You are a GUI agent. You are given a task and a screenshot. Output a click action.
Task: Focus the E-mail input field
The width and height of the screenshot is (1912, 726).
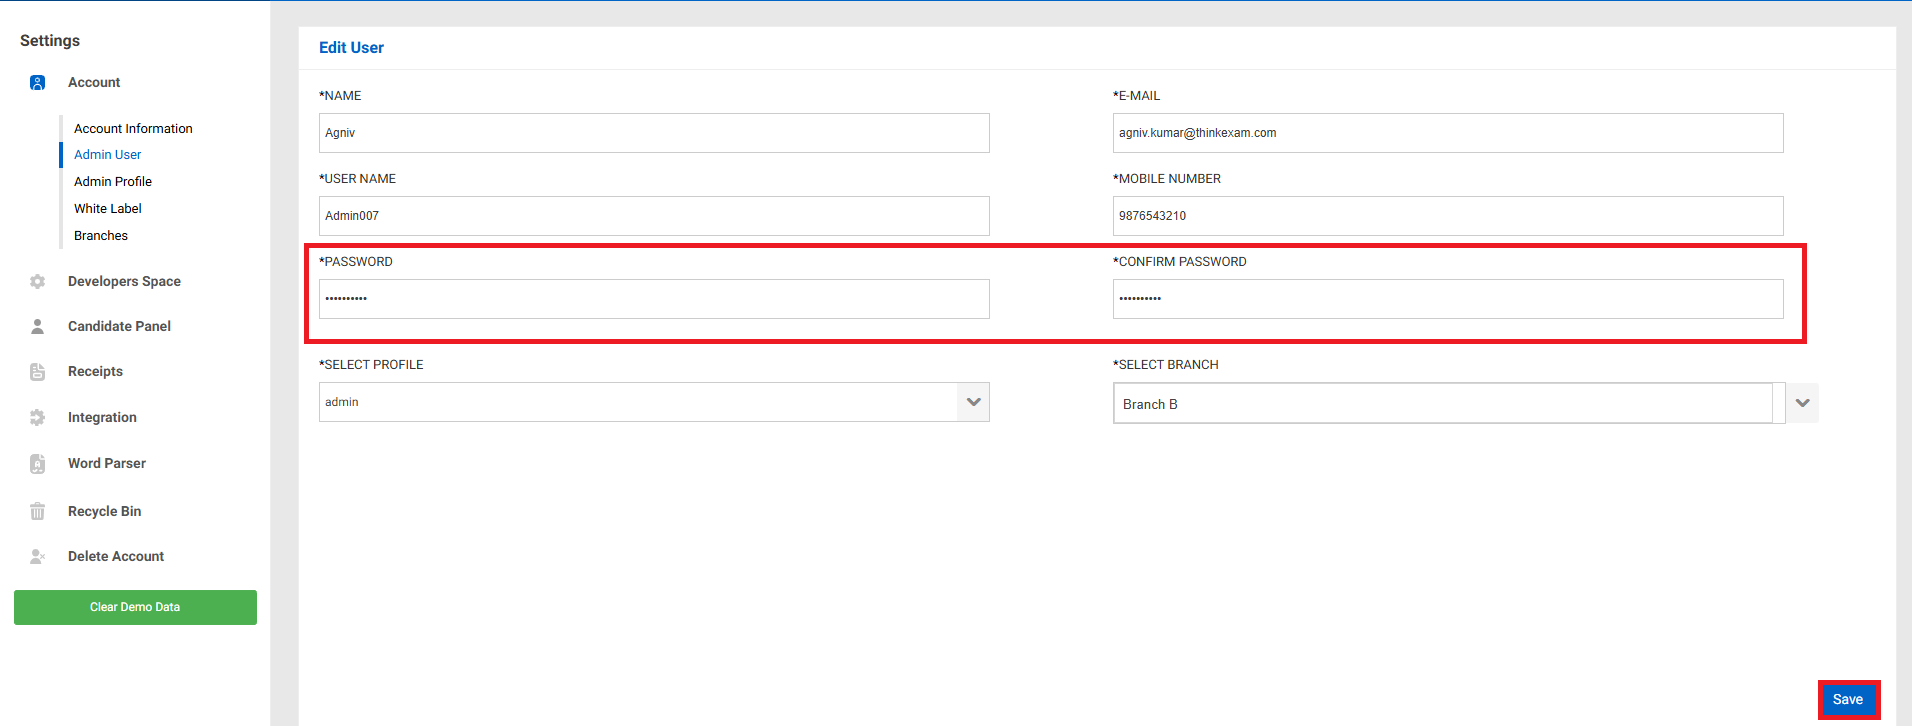click(1447, 133)
